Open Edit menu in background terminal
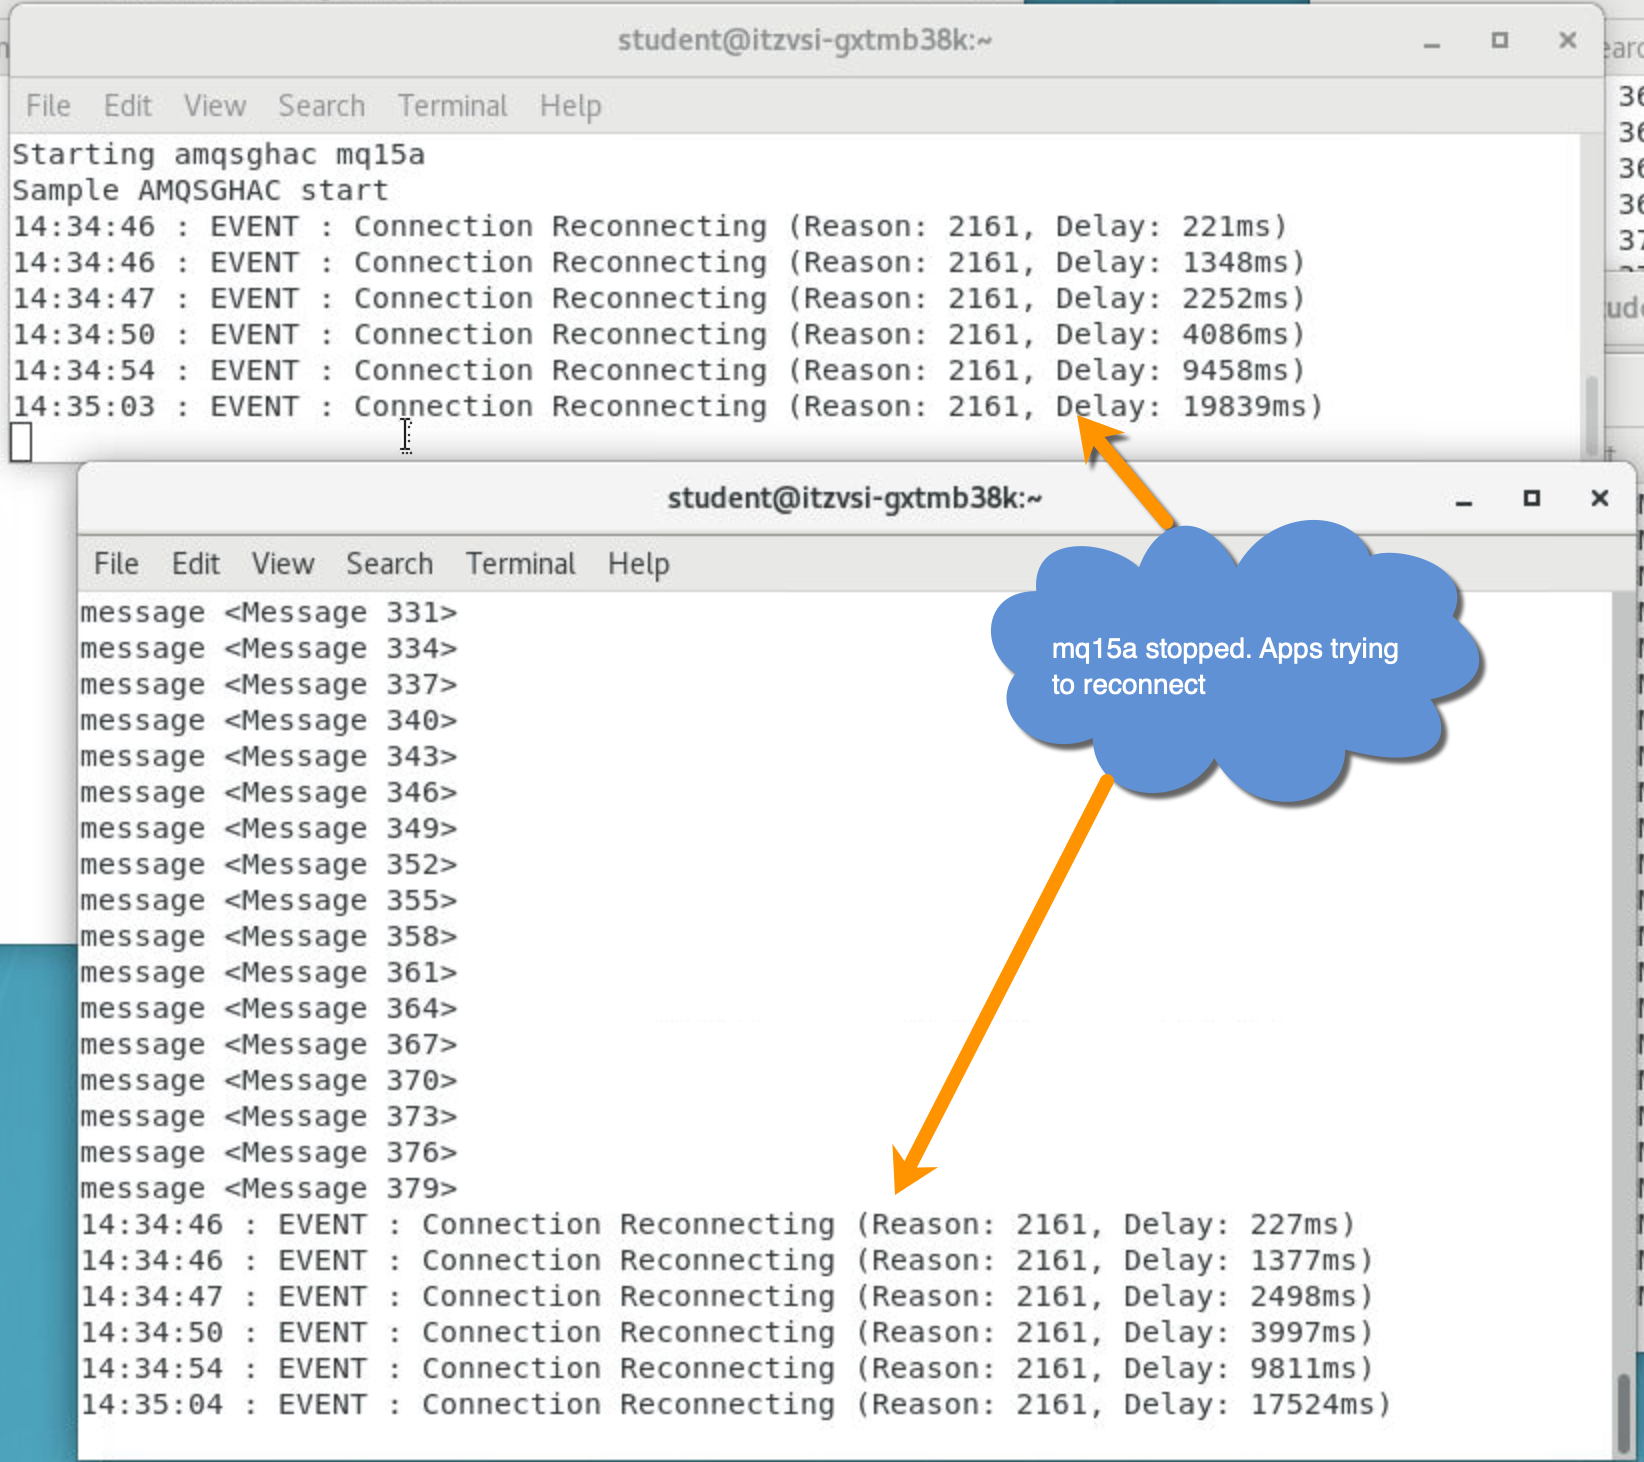Screen dimensions: 1644x1462 (x=127, y=106)
